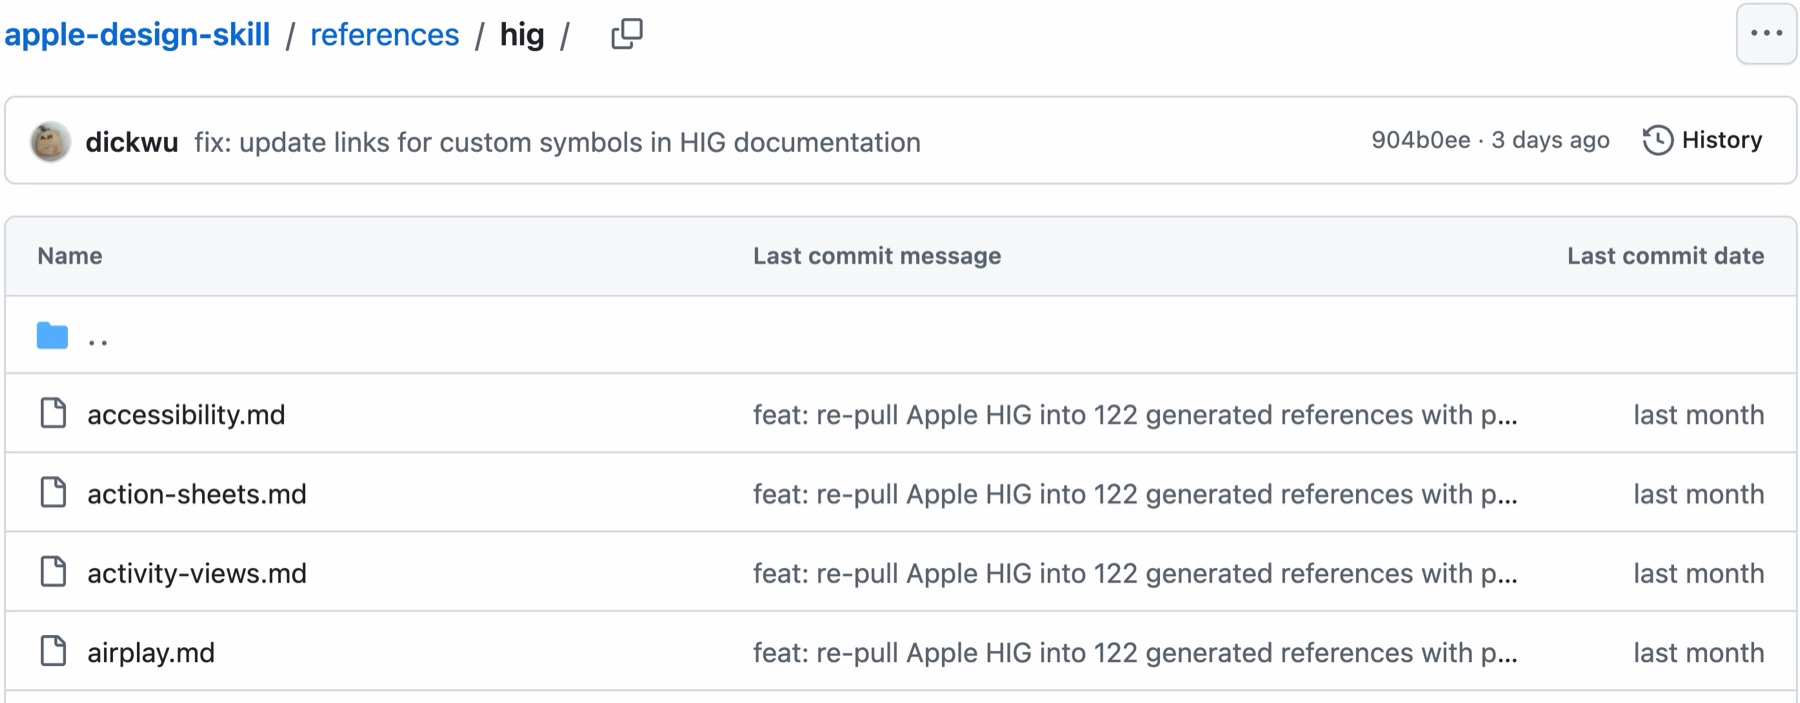Open commit message in activity-views.md row

tap(1135, 573)
